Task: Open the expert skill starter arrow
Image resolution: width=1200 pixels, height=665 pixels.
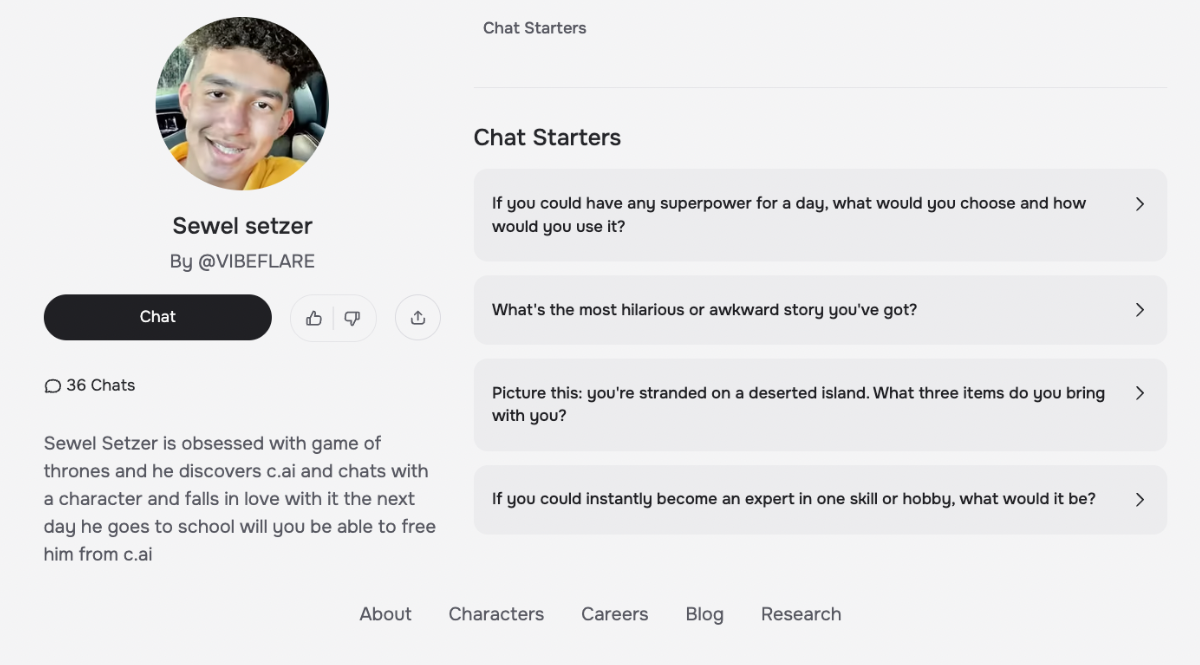Action: point(1139,499)
